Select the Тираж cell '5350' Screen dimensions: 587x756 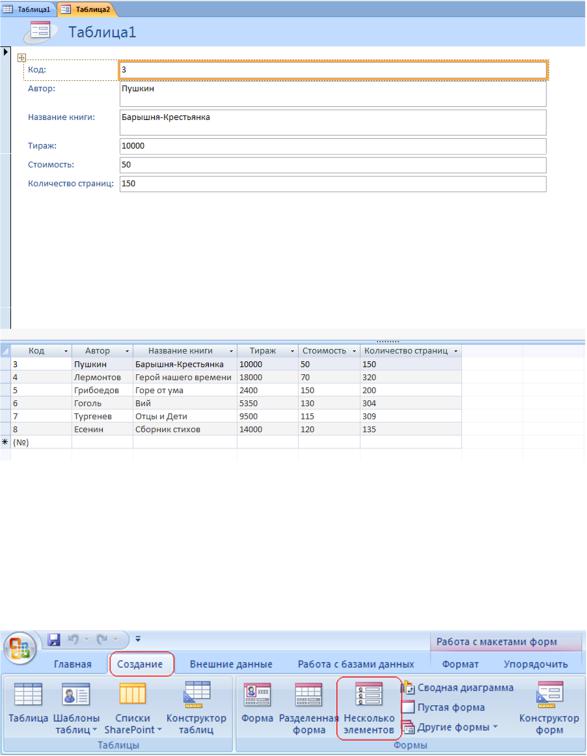[x=268, y=403]
